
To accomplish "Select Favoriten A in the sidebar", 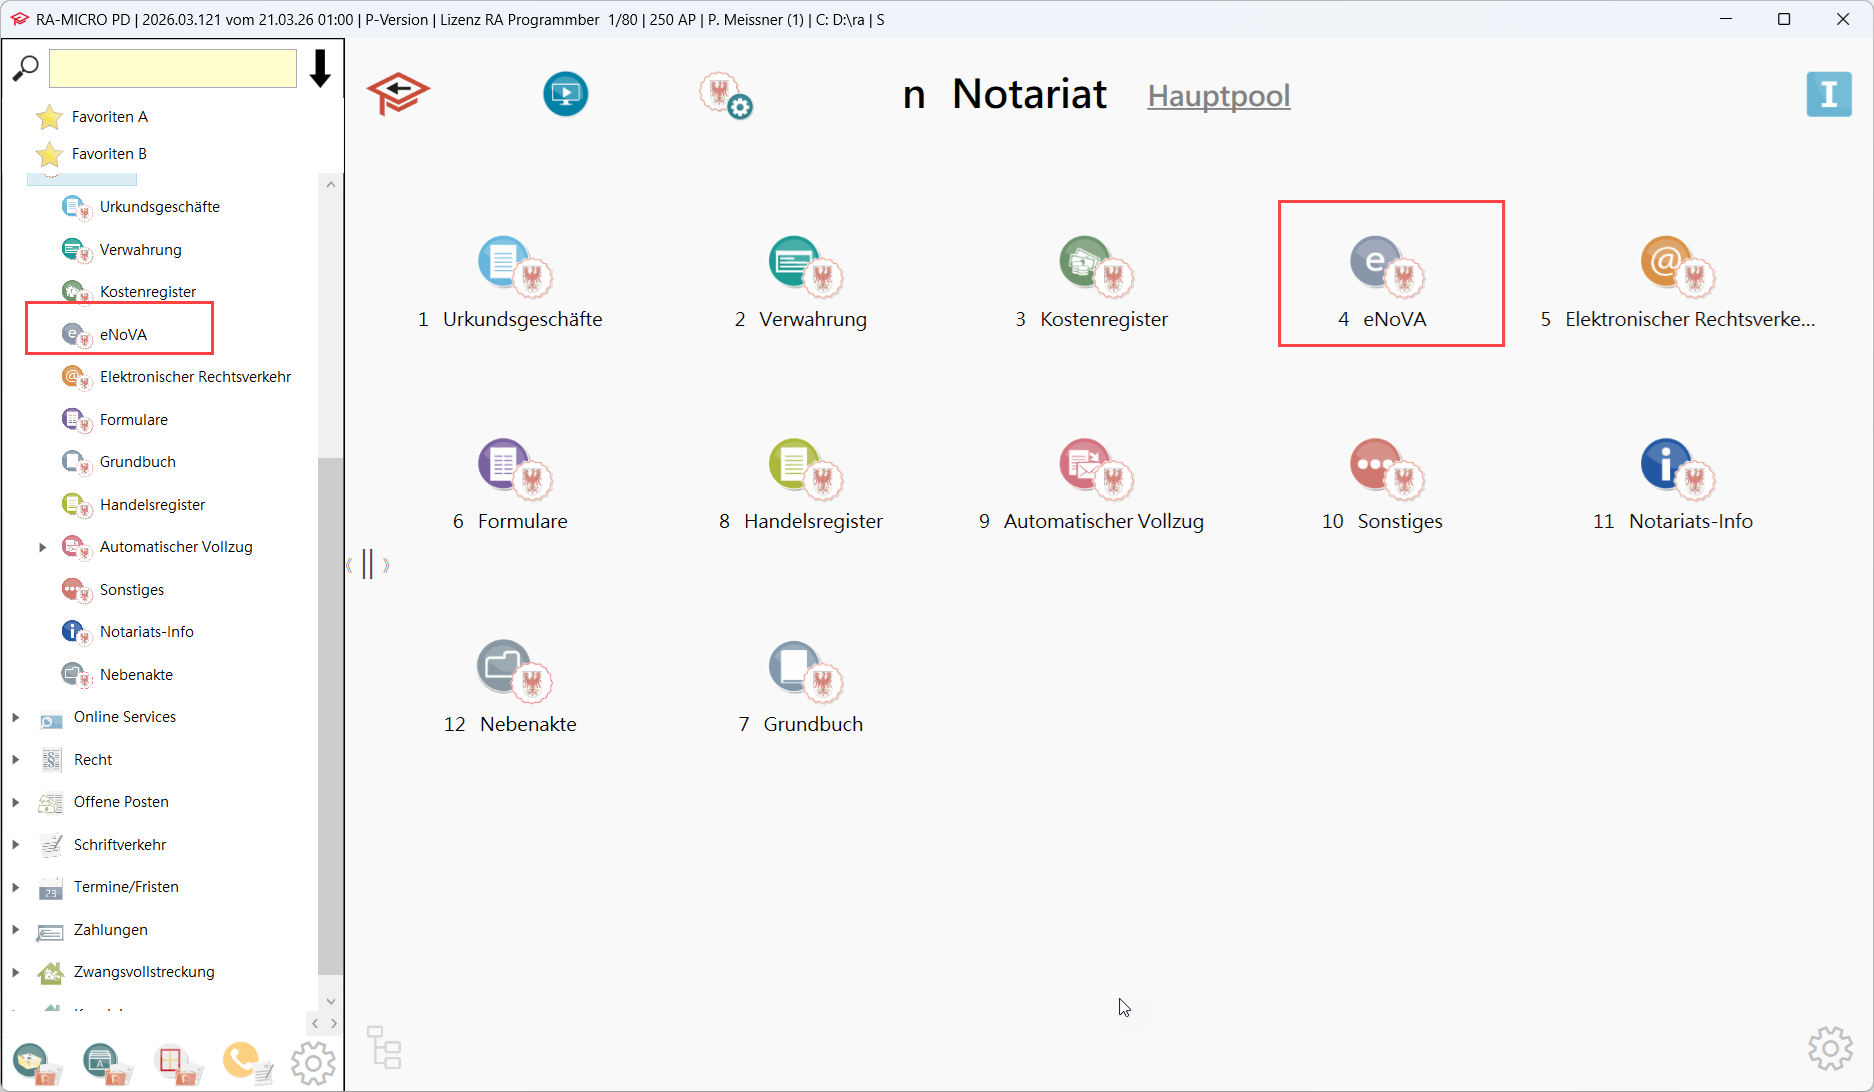I will [109, 117].
